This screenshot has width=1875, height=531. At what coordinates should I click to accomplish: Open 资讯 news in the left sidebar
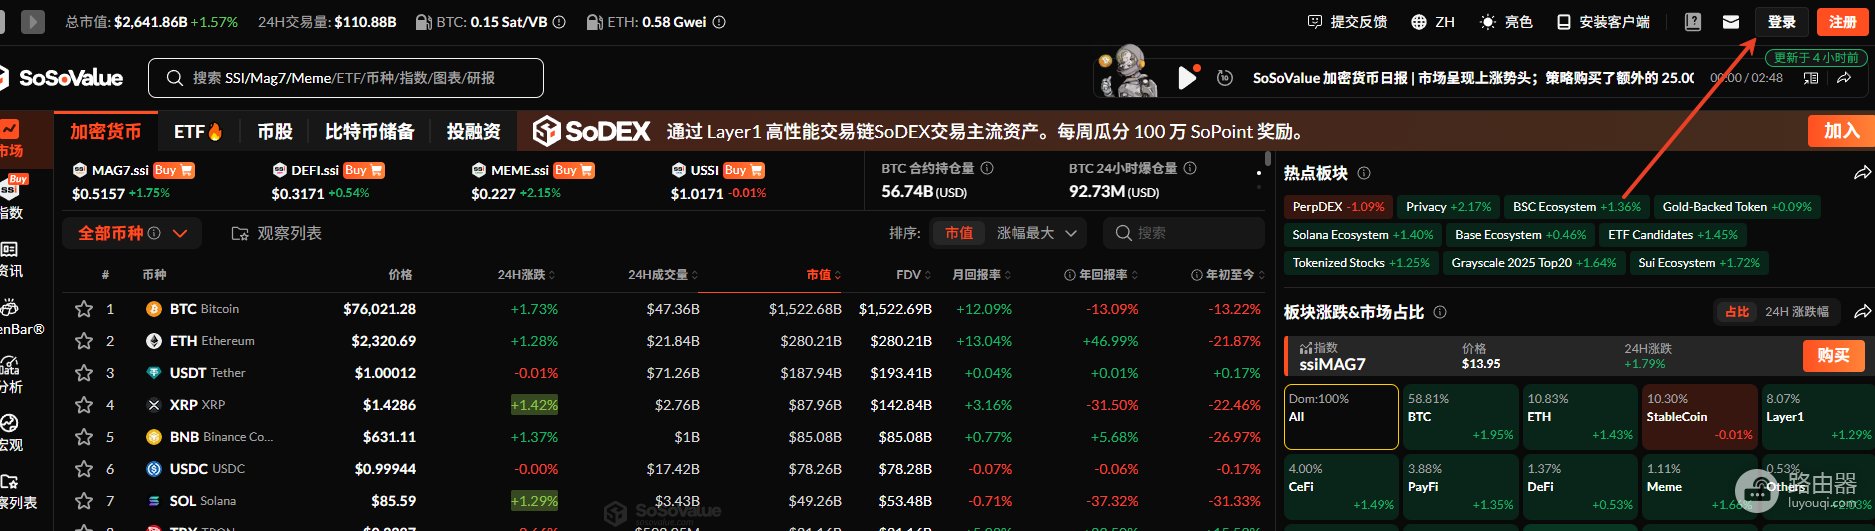click(11, 259)
